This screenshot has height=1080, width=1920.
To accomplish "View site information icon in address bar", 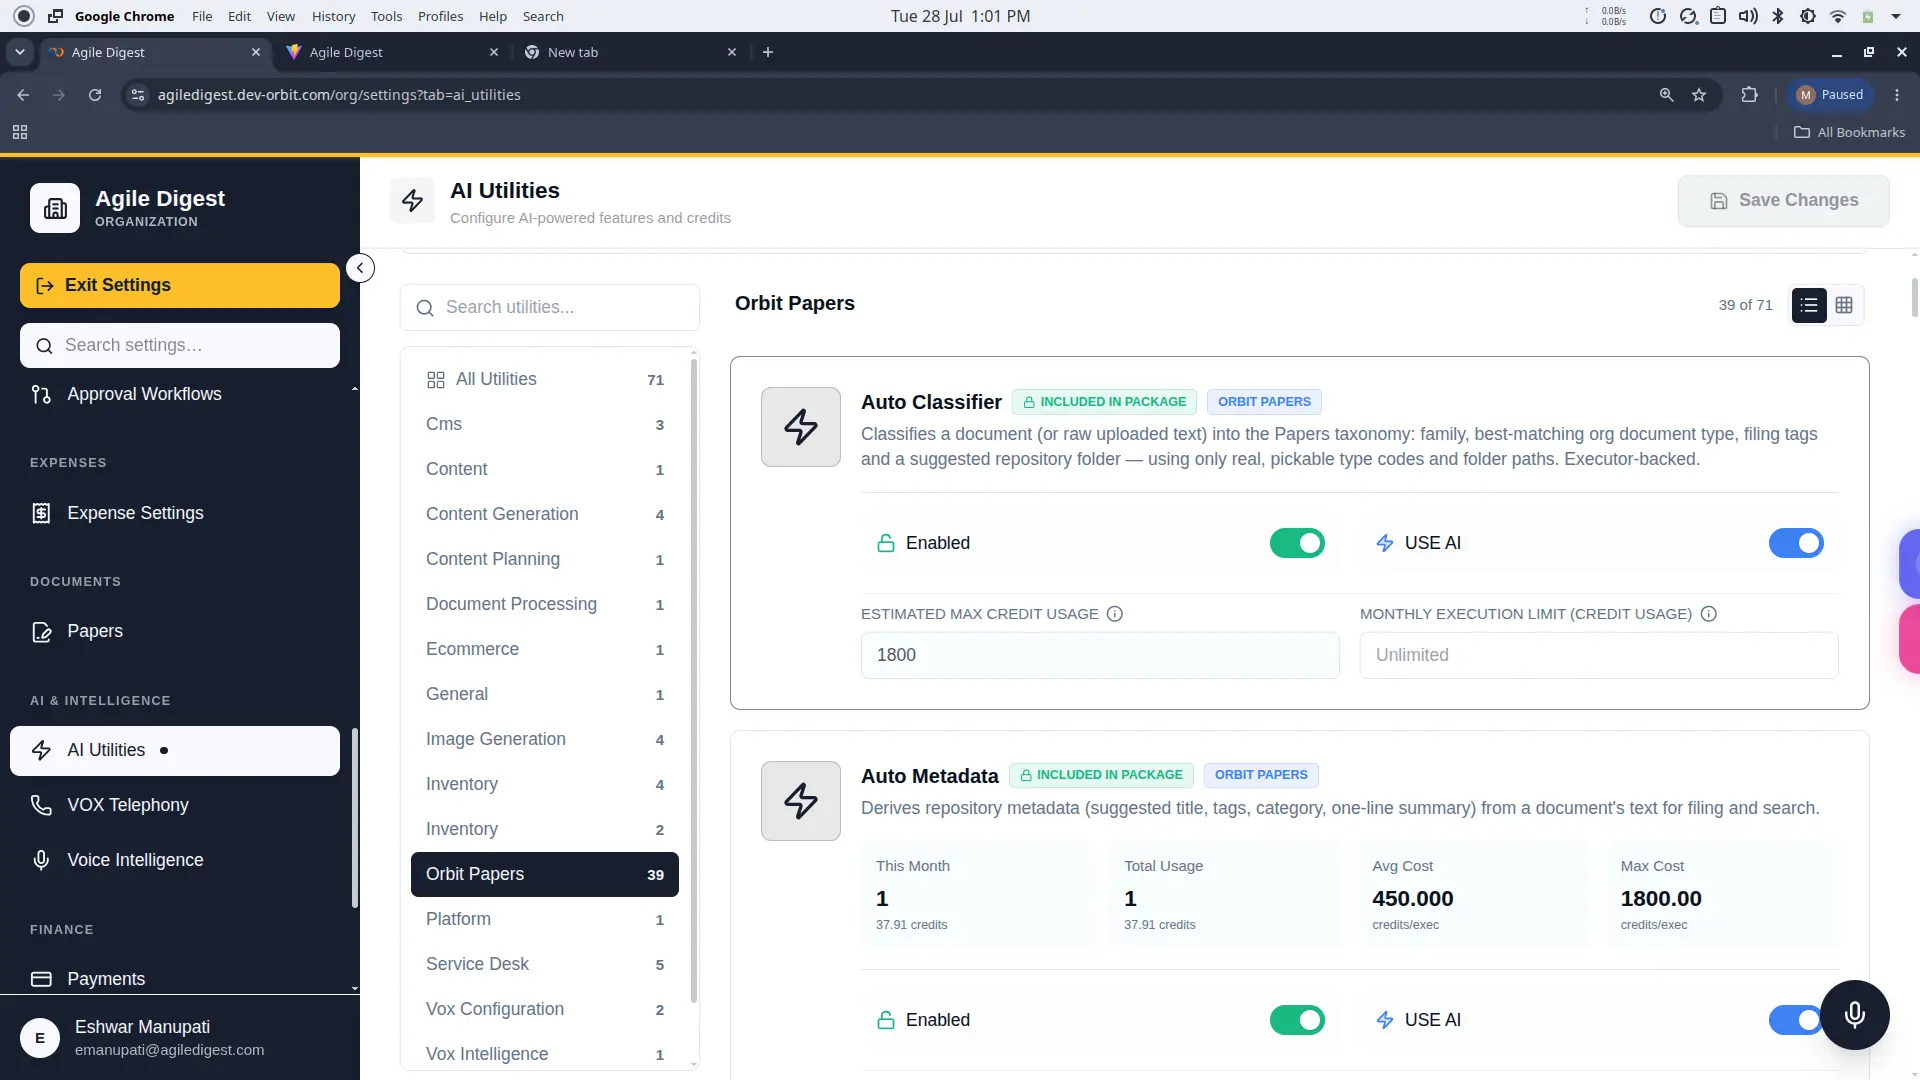I will [x=138, y=95].
